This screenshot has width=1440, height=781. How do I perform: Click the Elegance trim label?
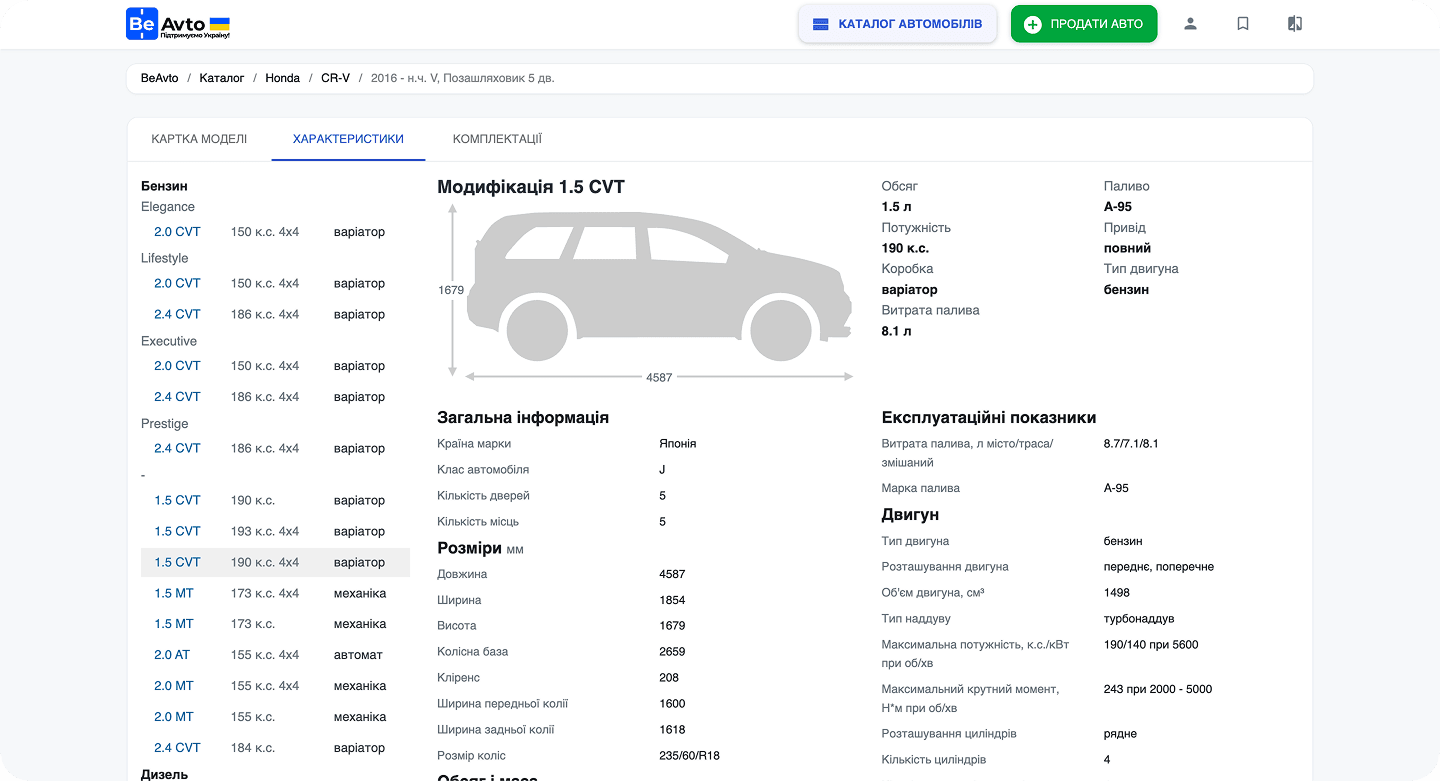click(168, 207)
